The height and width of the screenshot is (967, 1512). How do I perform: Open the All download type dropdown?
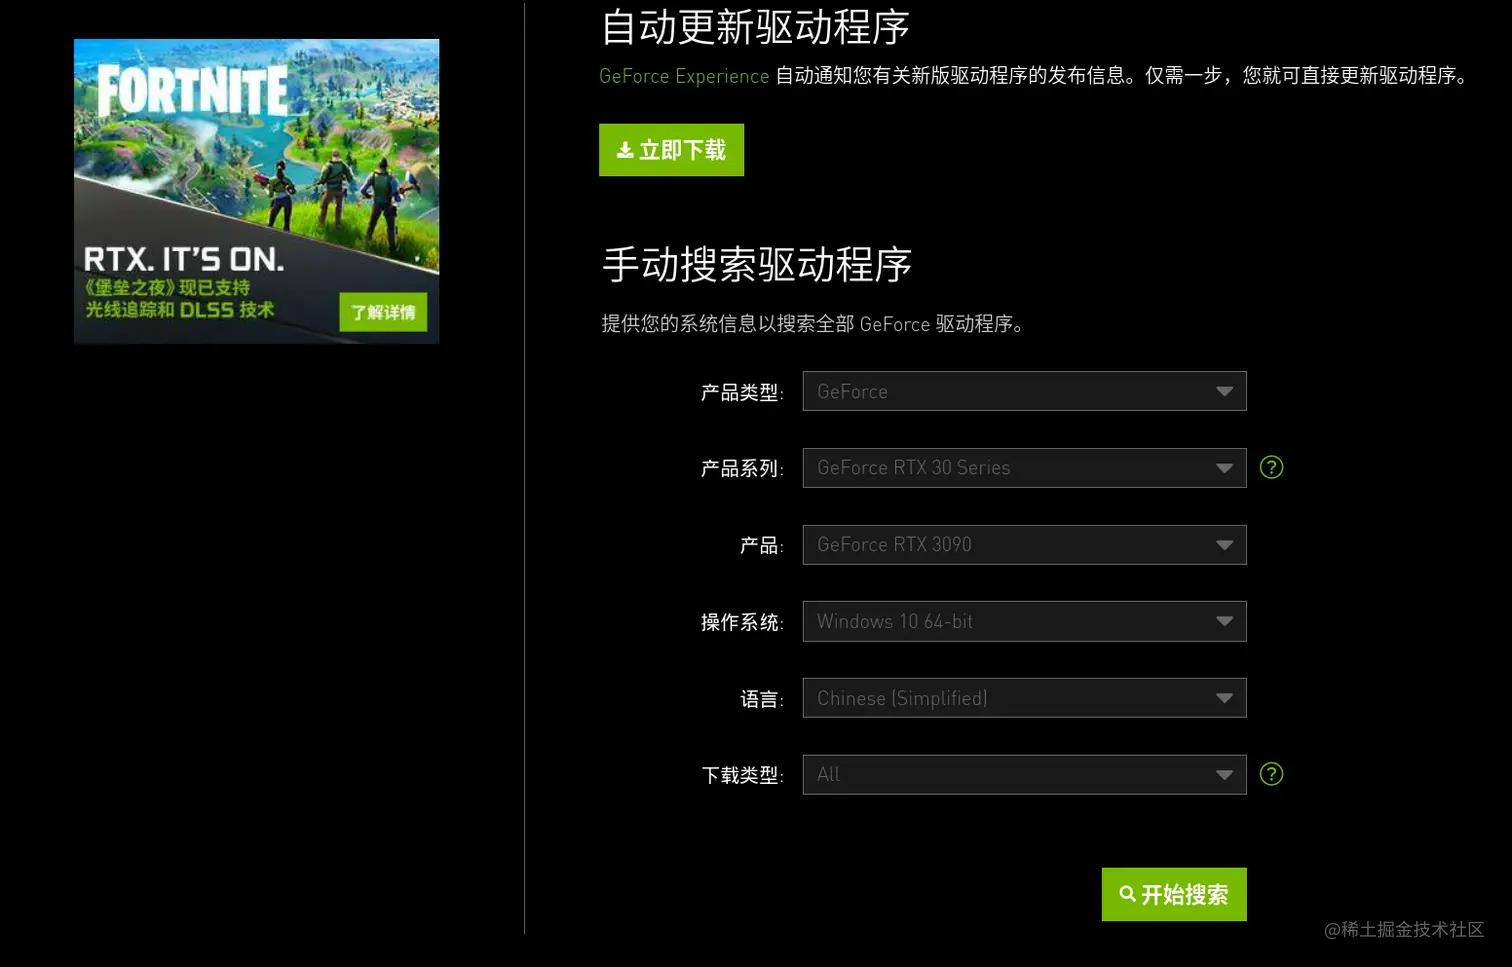pyautogui.click(x=1024, y=774)
